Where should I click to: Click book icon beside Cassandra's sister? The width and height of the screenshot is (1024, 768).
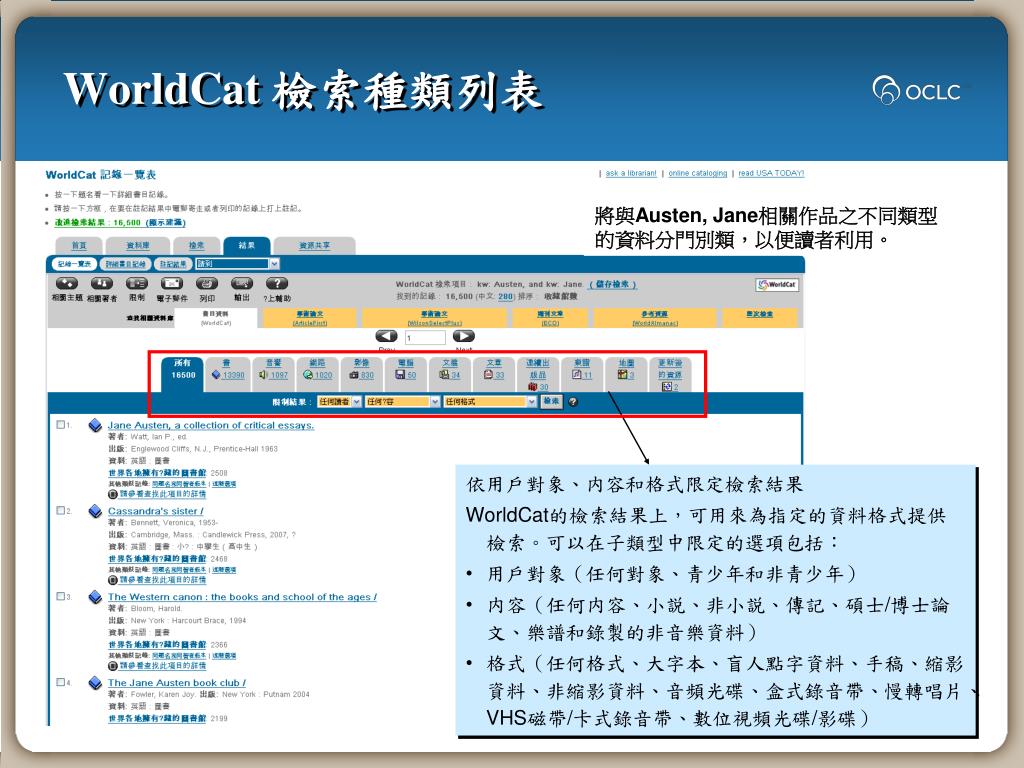(x=95, y=511)
